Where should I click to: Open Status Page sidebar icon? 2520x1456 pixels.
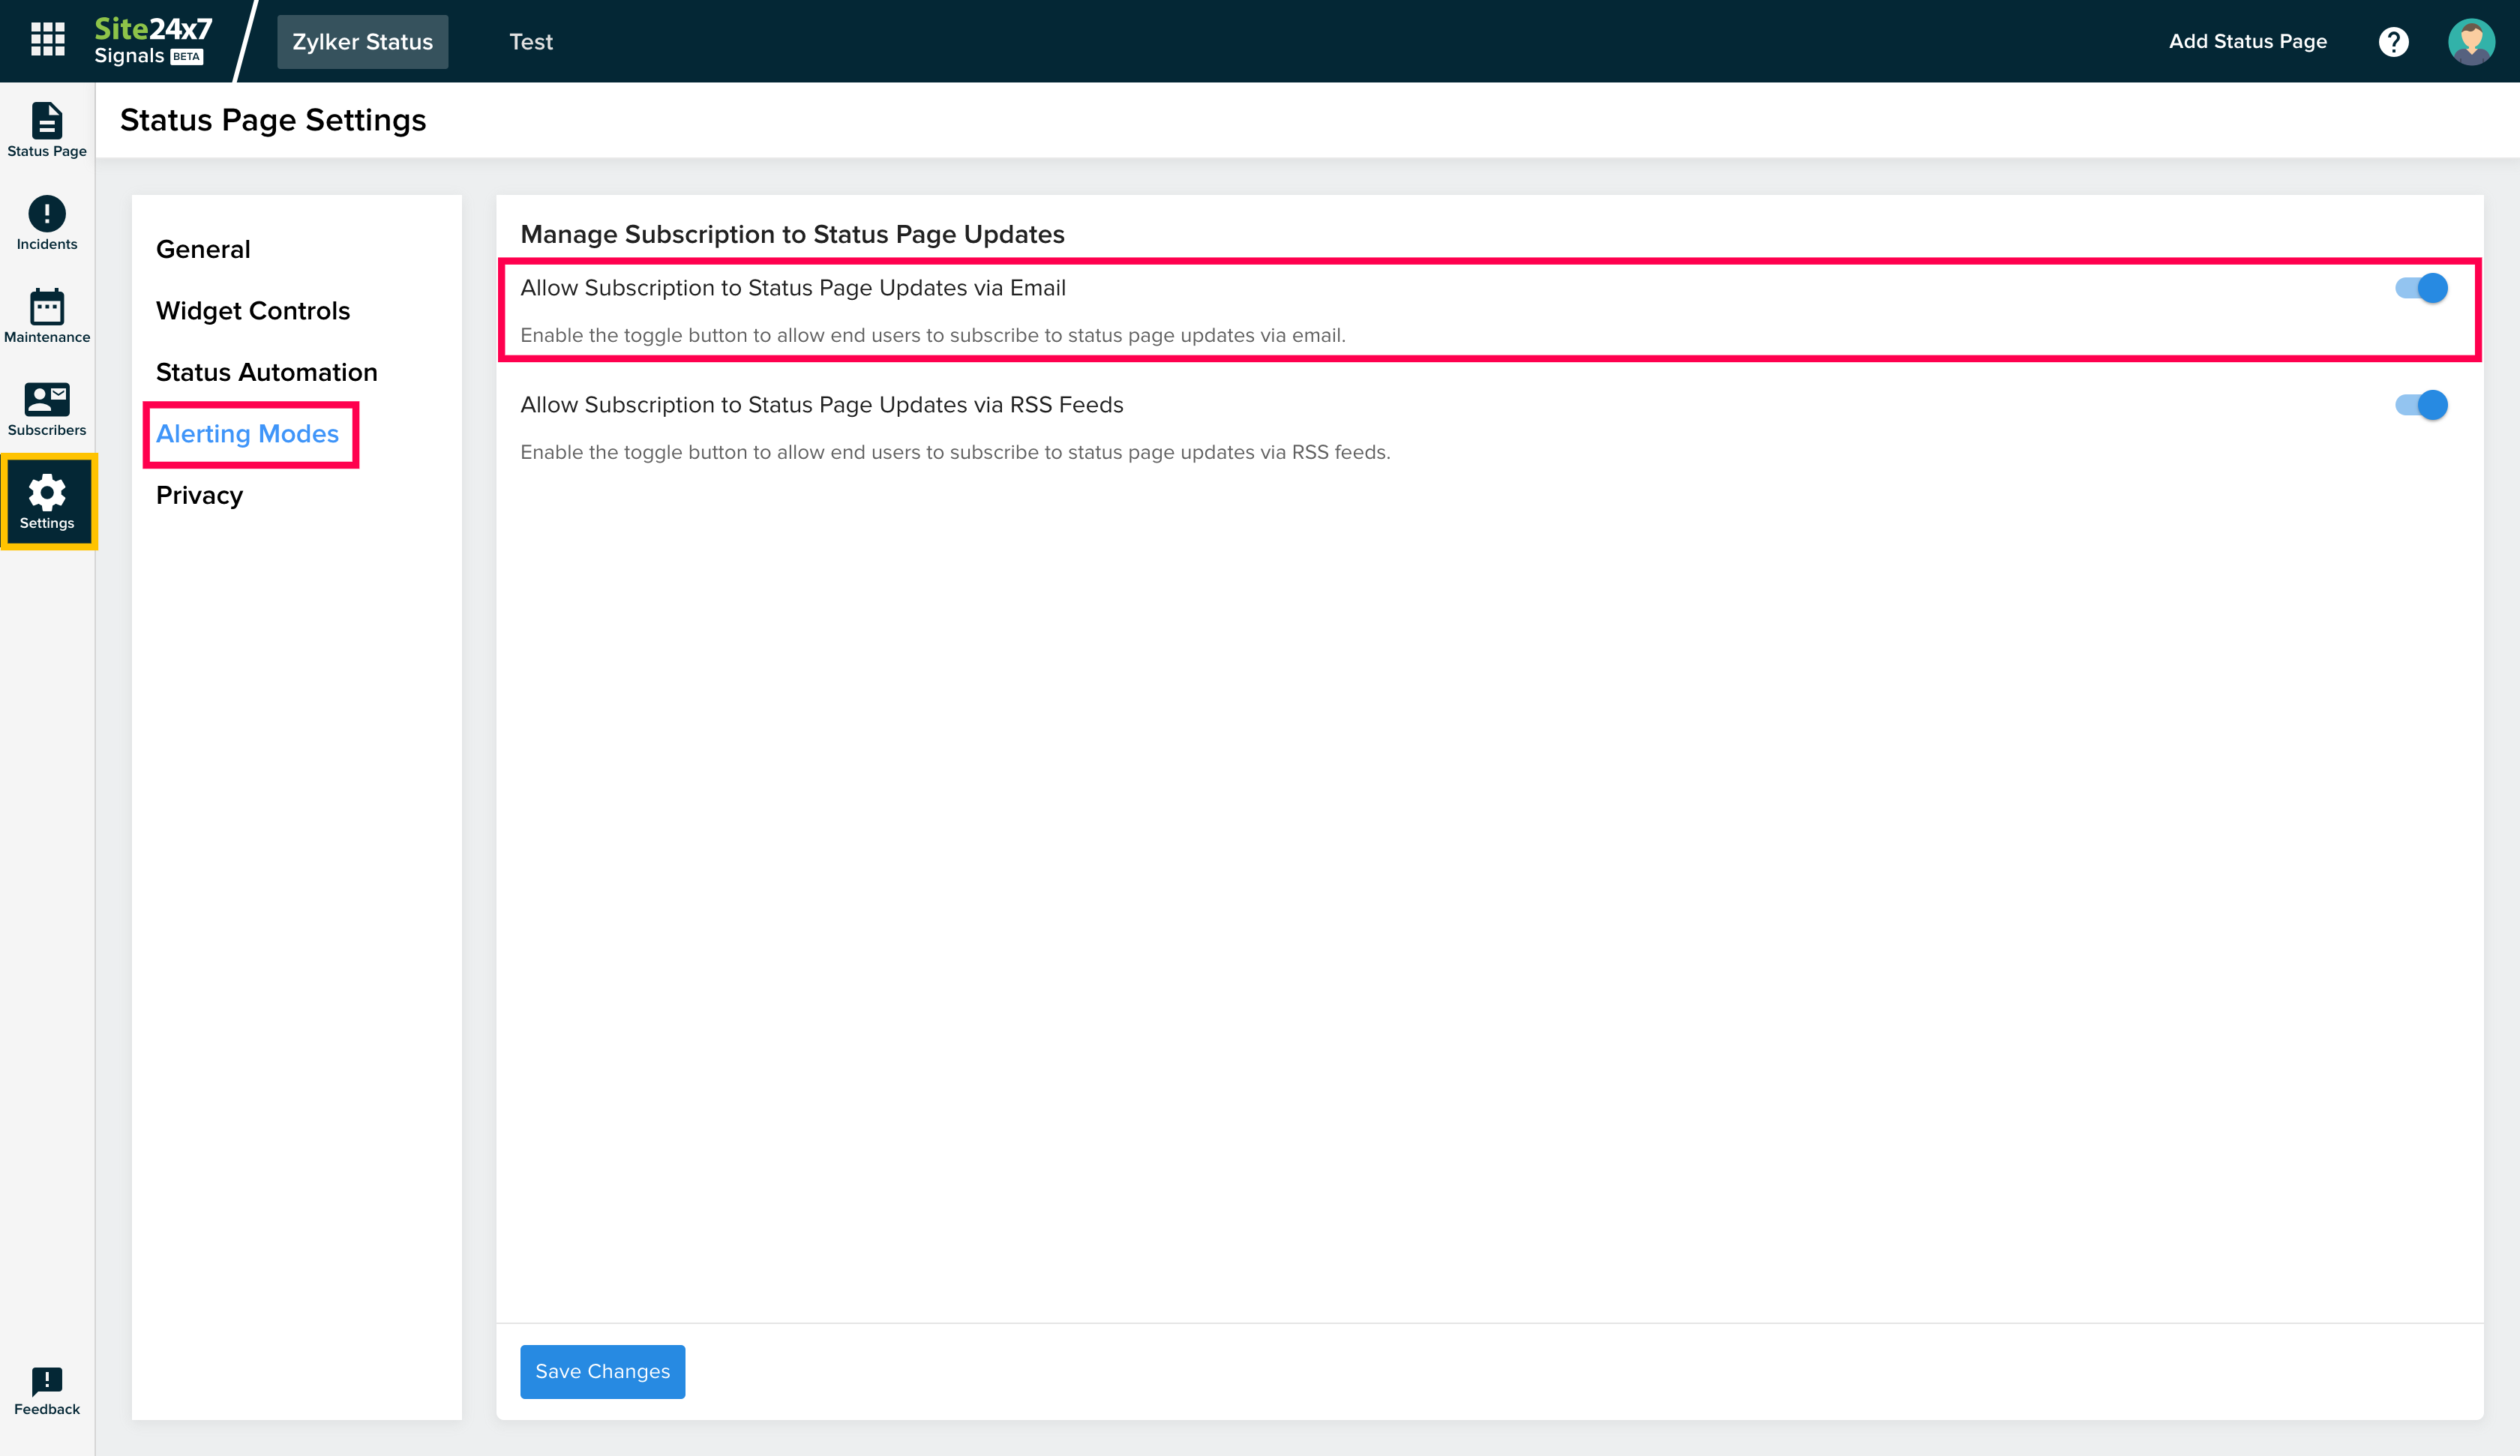pos(47,129)
